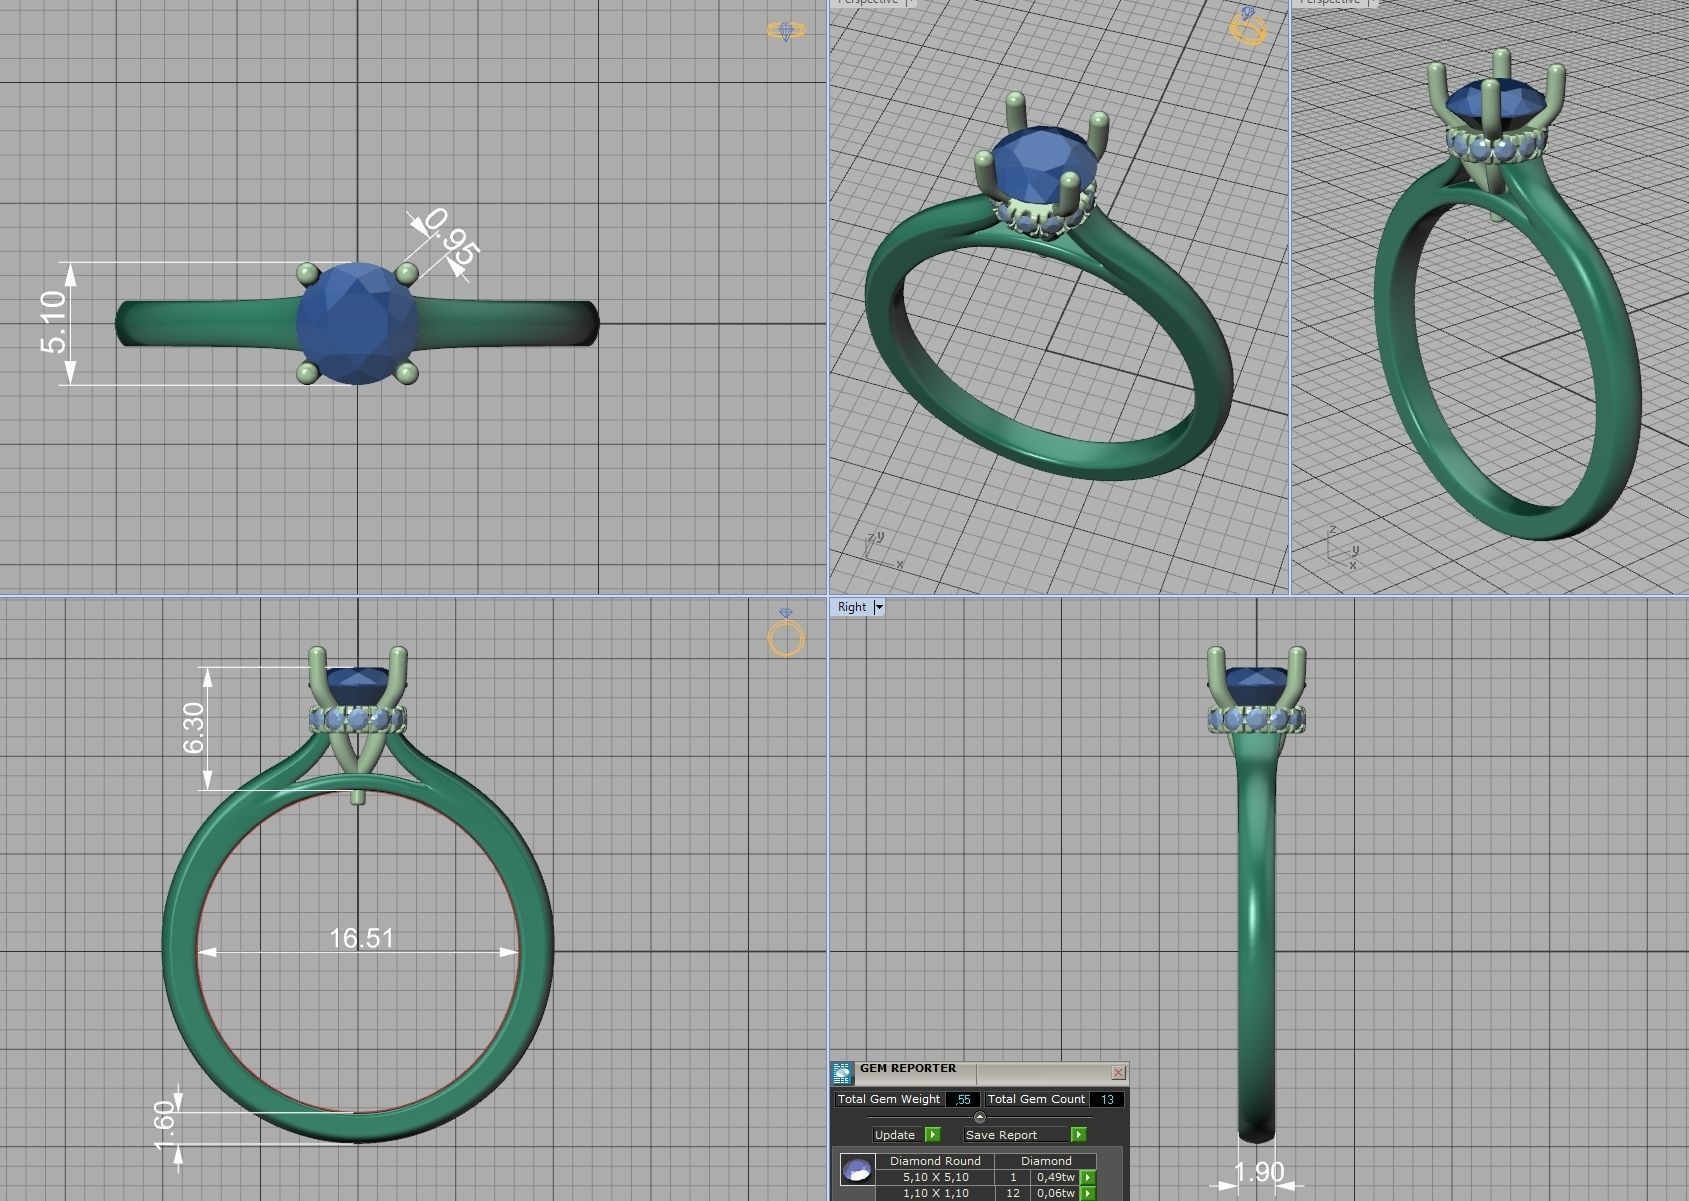The image size is (1689, 1201).
Task: Click green arrow for 0,06tw diamond row
Action: coord(1087,1194)
